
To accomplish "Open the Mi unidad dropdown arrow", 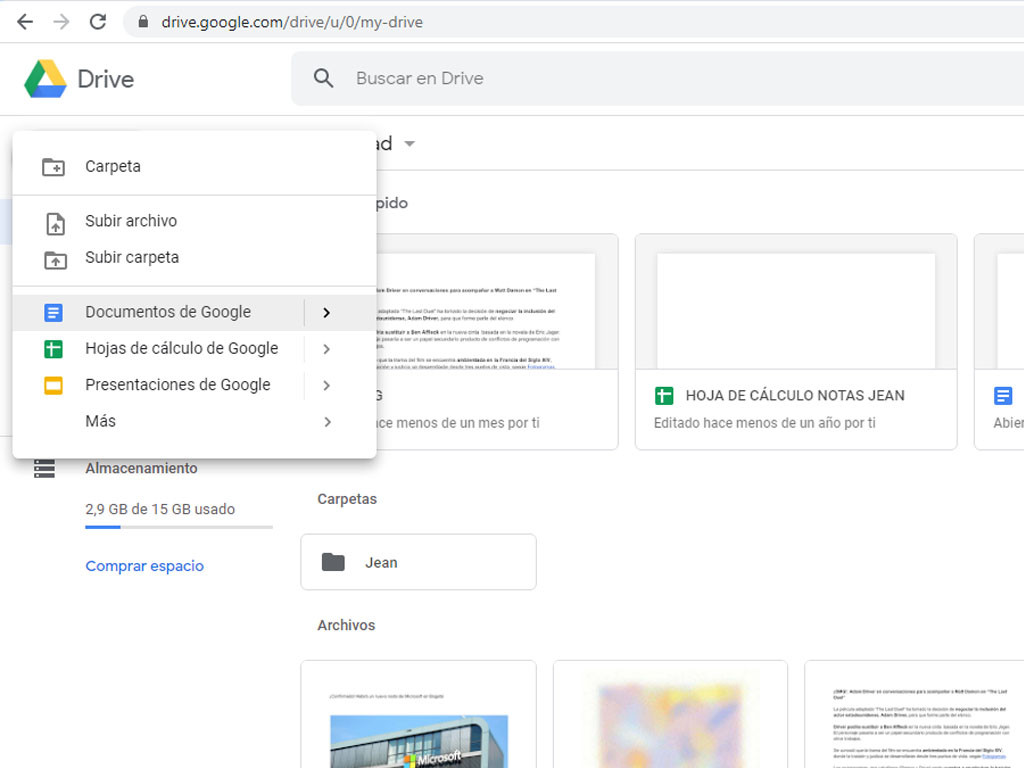I will (411, 143).
